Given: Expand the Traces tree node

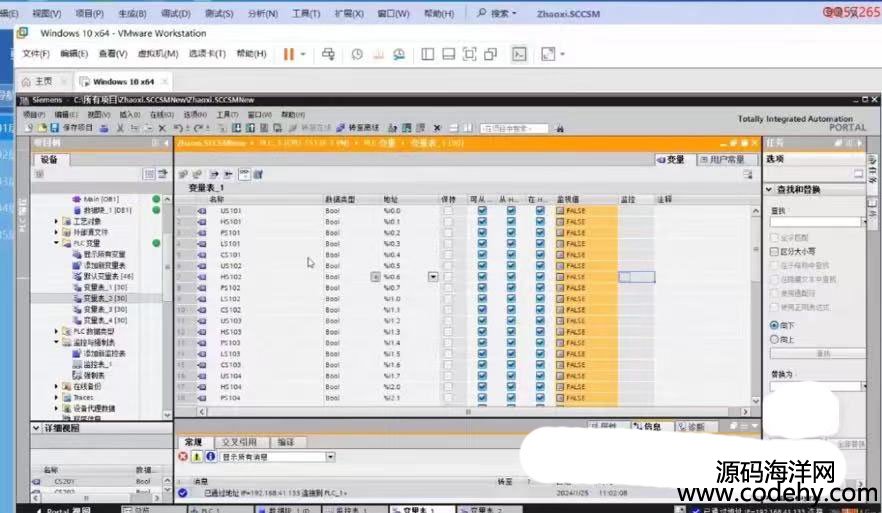Looking at the screenshot, I should 56,397.
